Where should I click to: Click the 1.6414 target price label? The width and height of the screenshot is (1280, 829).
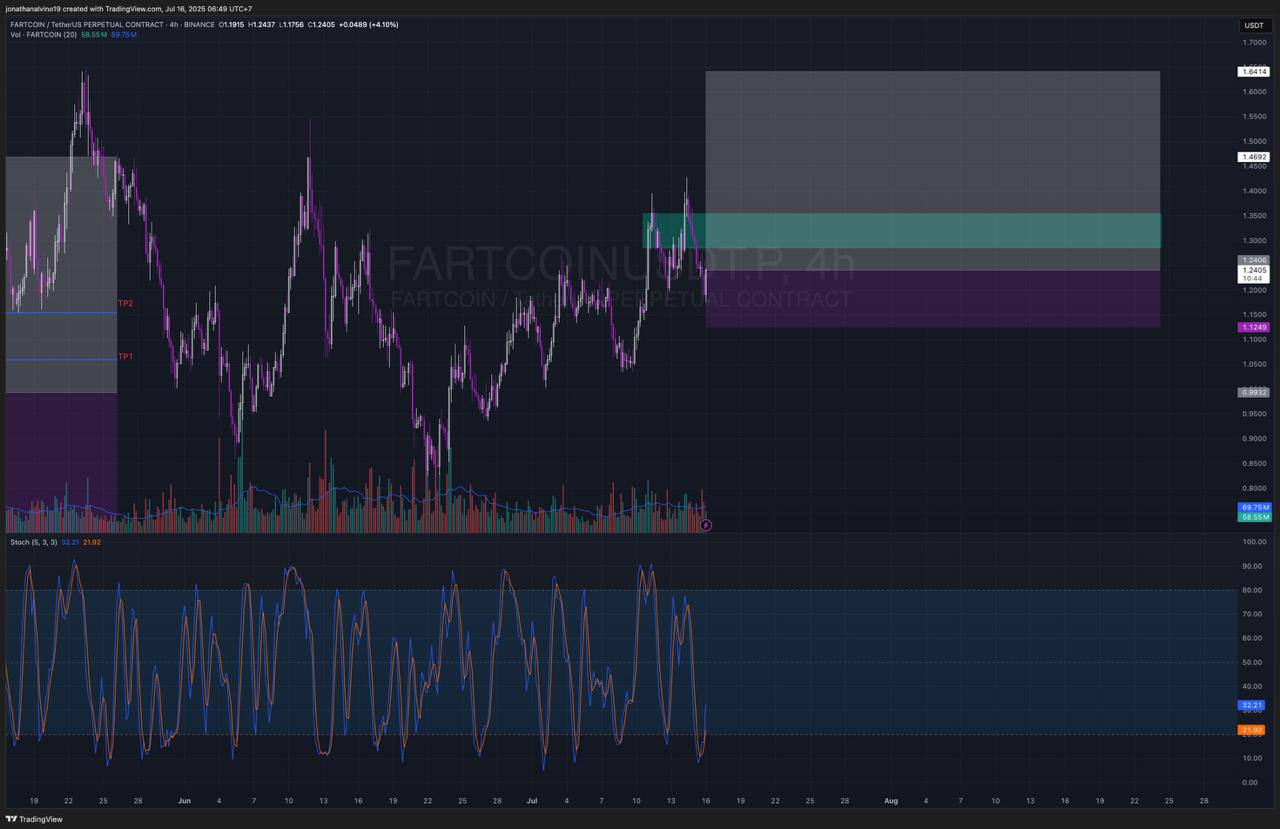tap(1253, 72)
